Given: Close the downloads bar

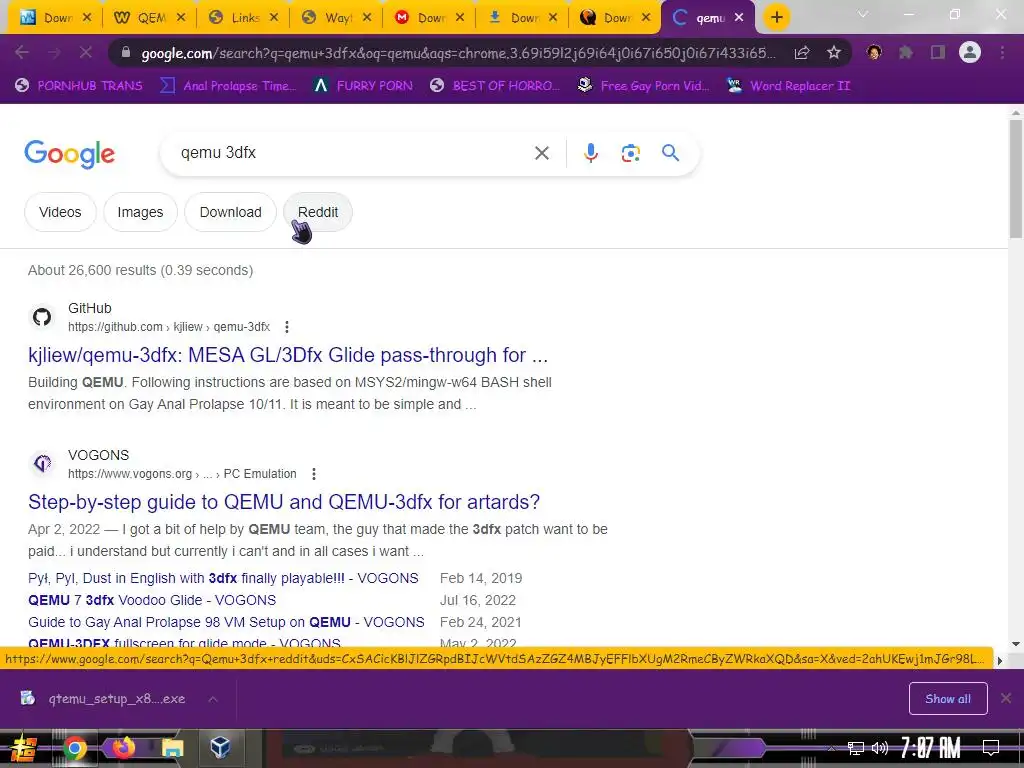Looking at the screenshot, I should tap(1006, 699).
